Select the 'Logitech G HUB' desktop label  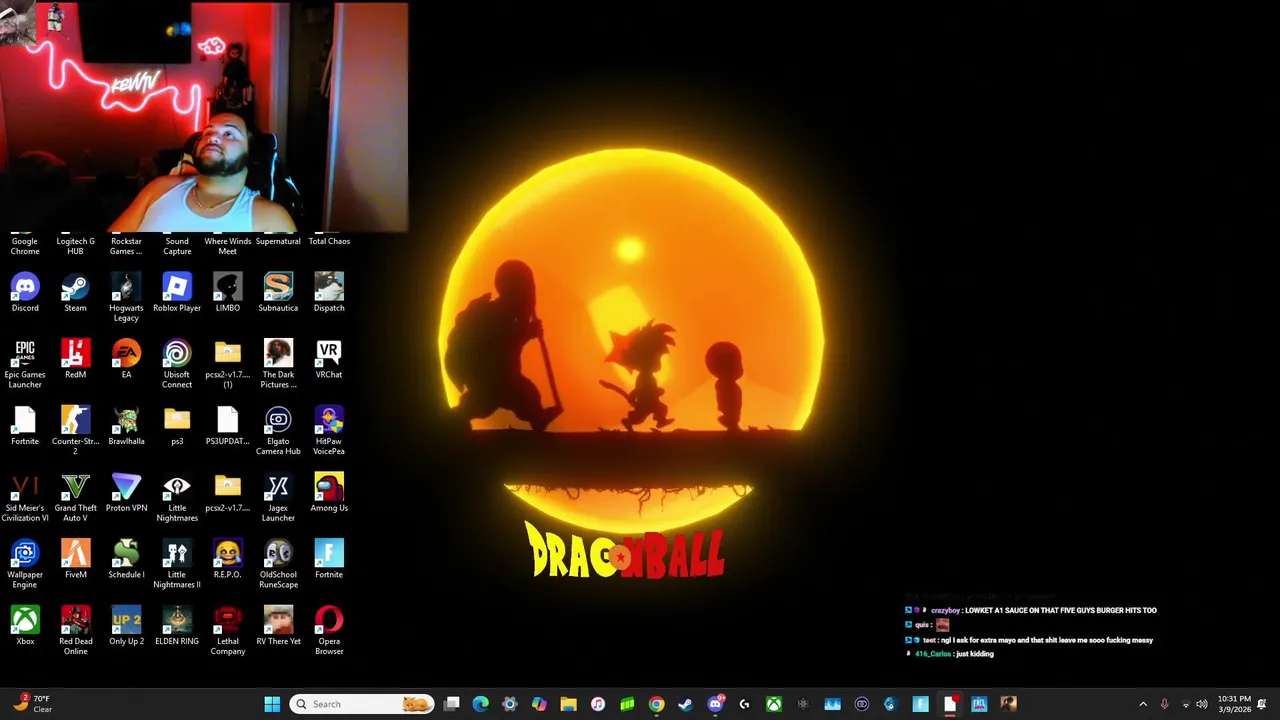(75, 246)
